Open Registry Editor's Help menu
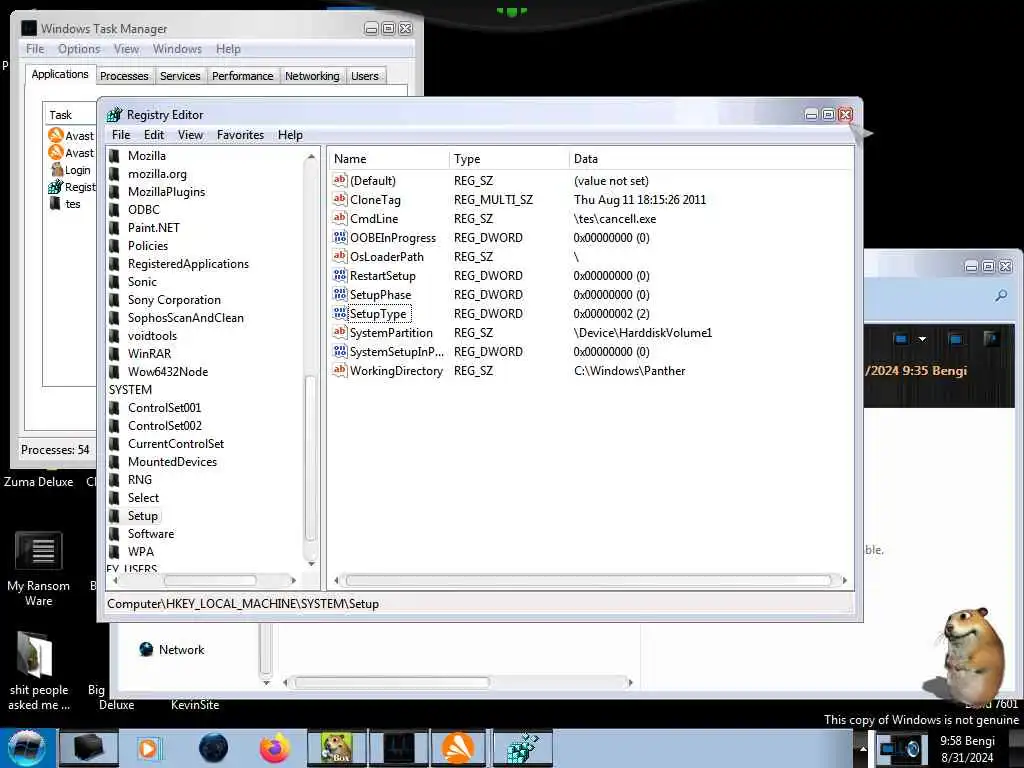1024x768 pixels. point(290,135)
